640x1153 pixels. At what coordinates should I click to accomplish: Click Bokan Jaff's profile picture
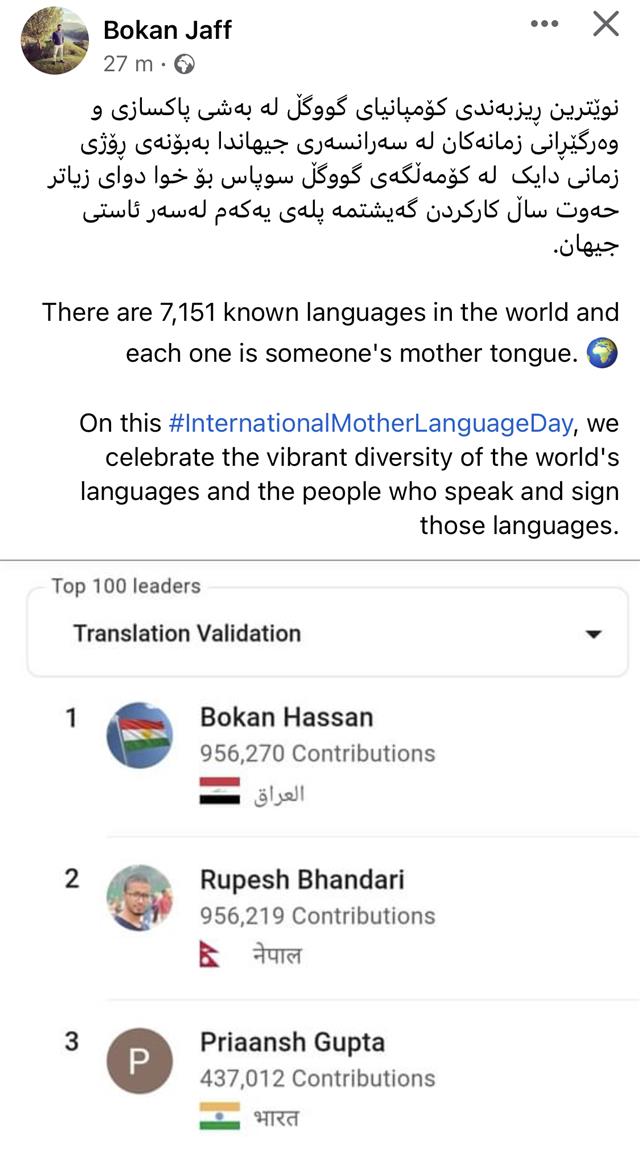click(55, 41)
